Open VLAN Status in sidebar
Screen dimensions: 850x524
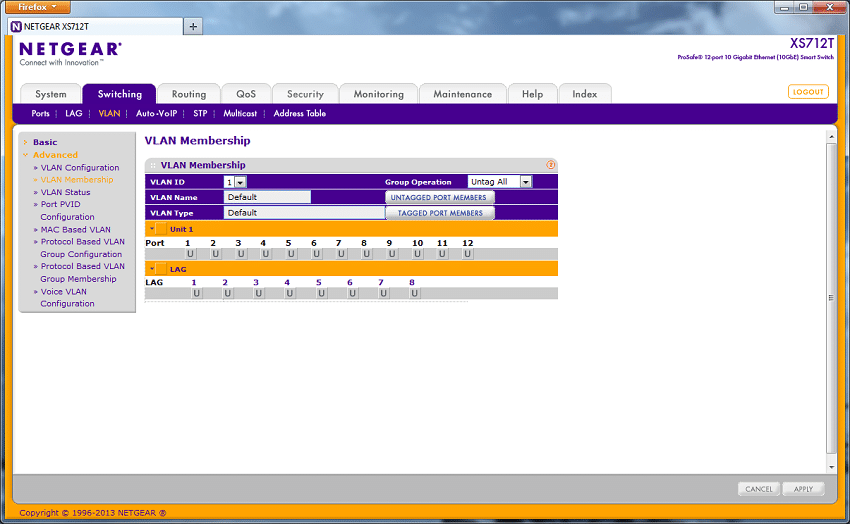coord(65,192)
